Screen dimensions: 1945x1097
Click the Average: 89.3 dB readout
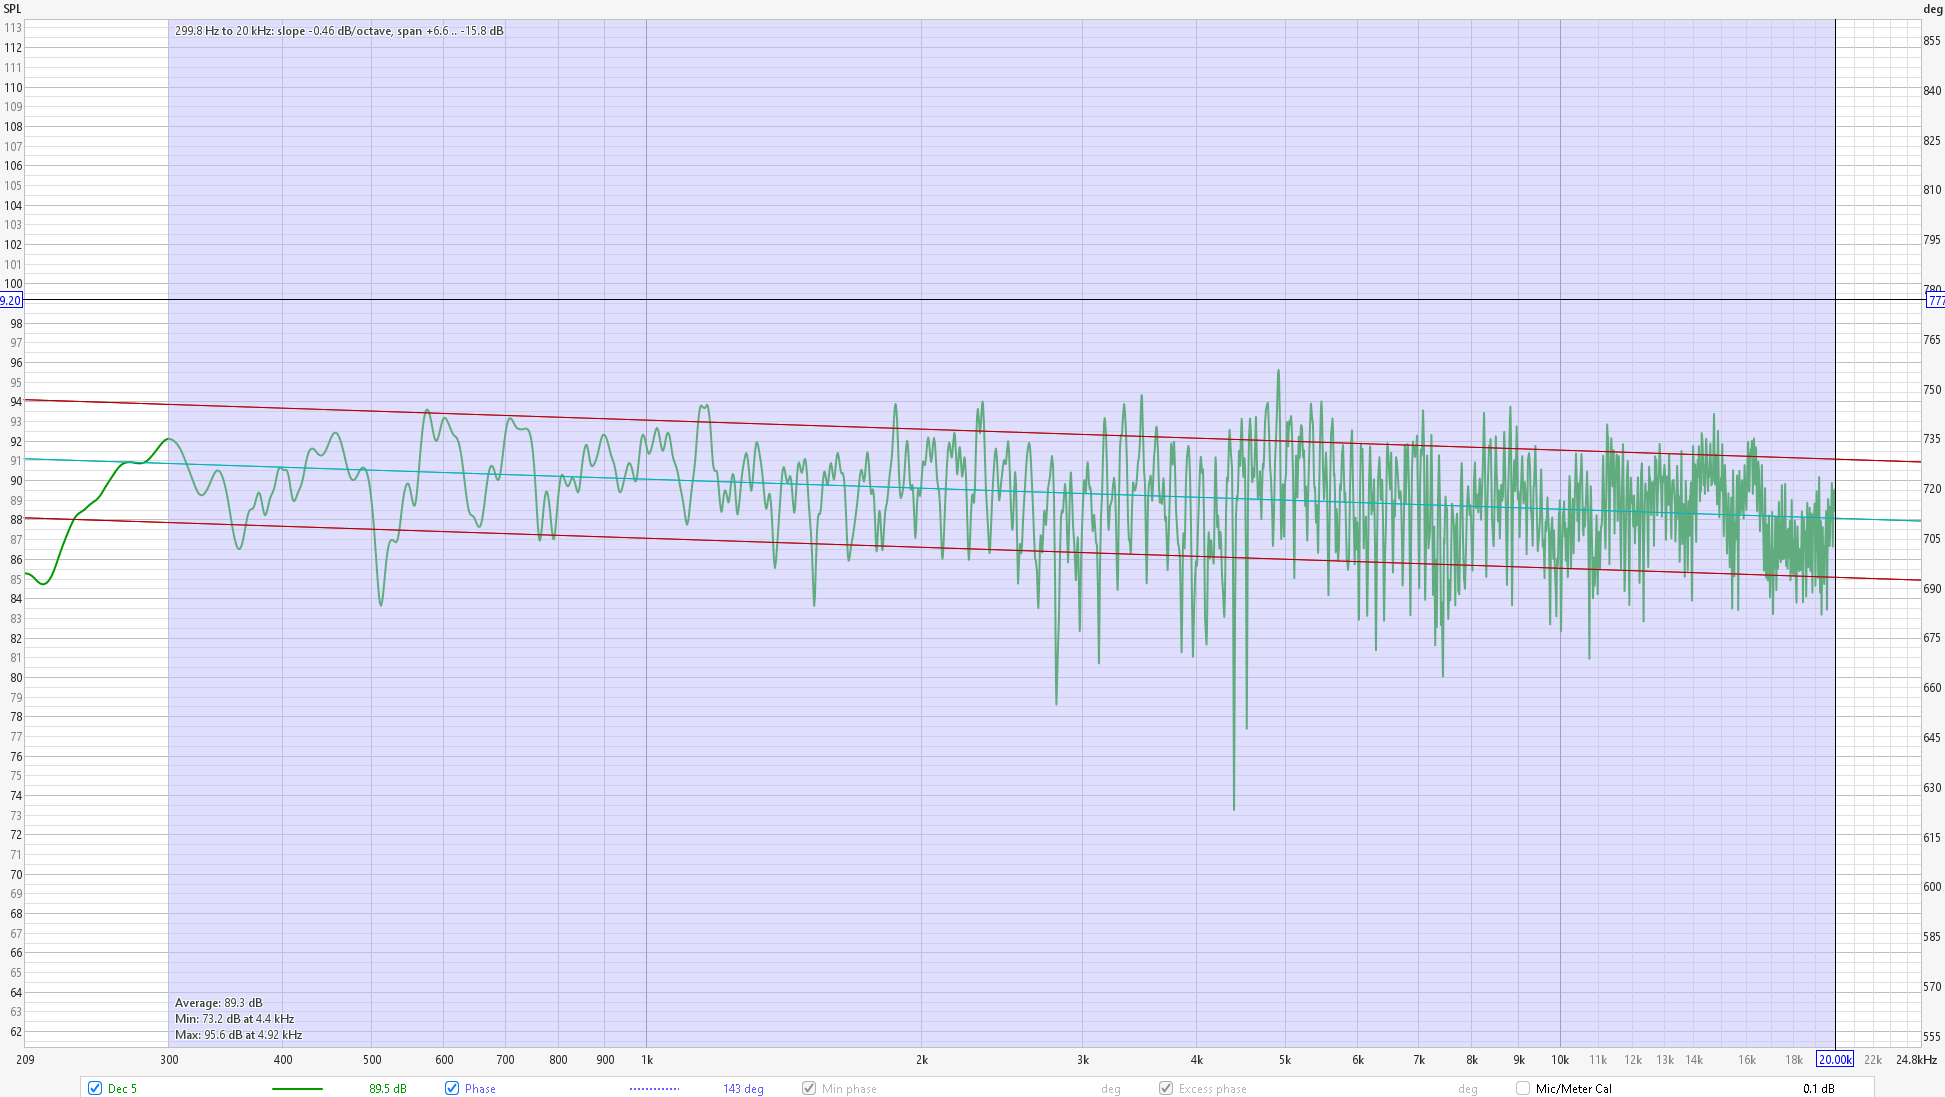pos(219,1002)
